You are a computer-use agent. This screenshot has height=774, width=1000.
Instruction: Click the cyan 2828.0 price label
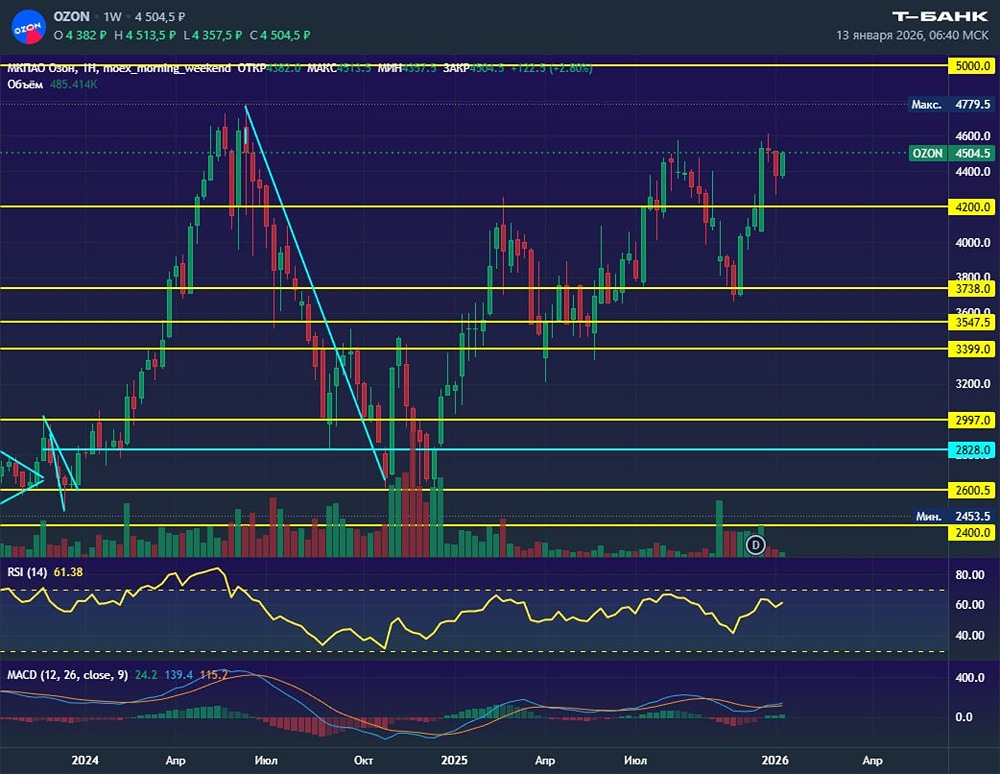(971, 449)
